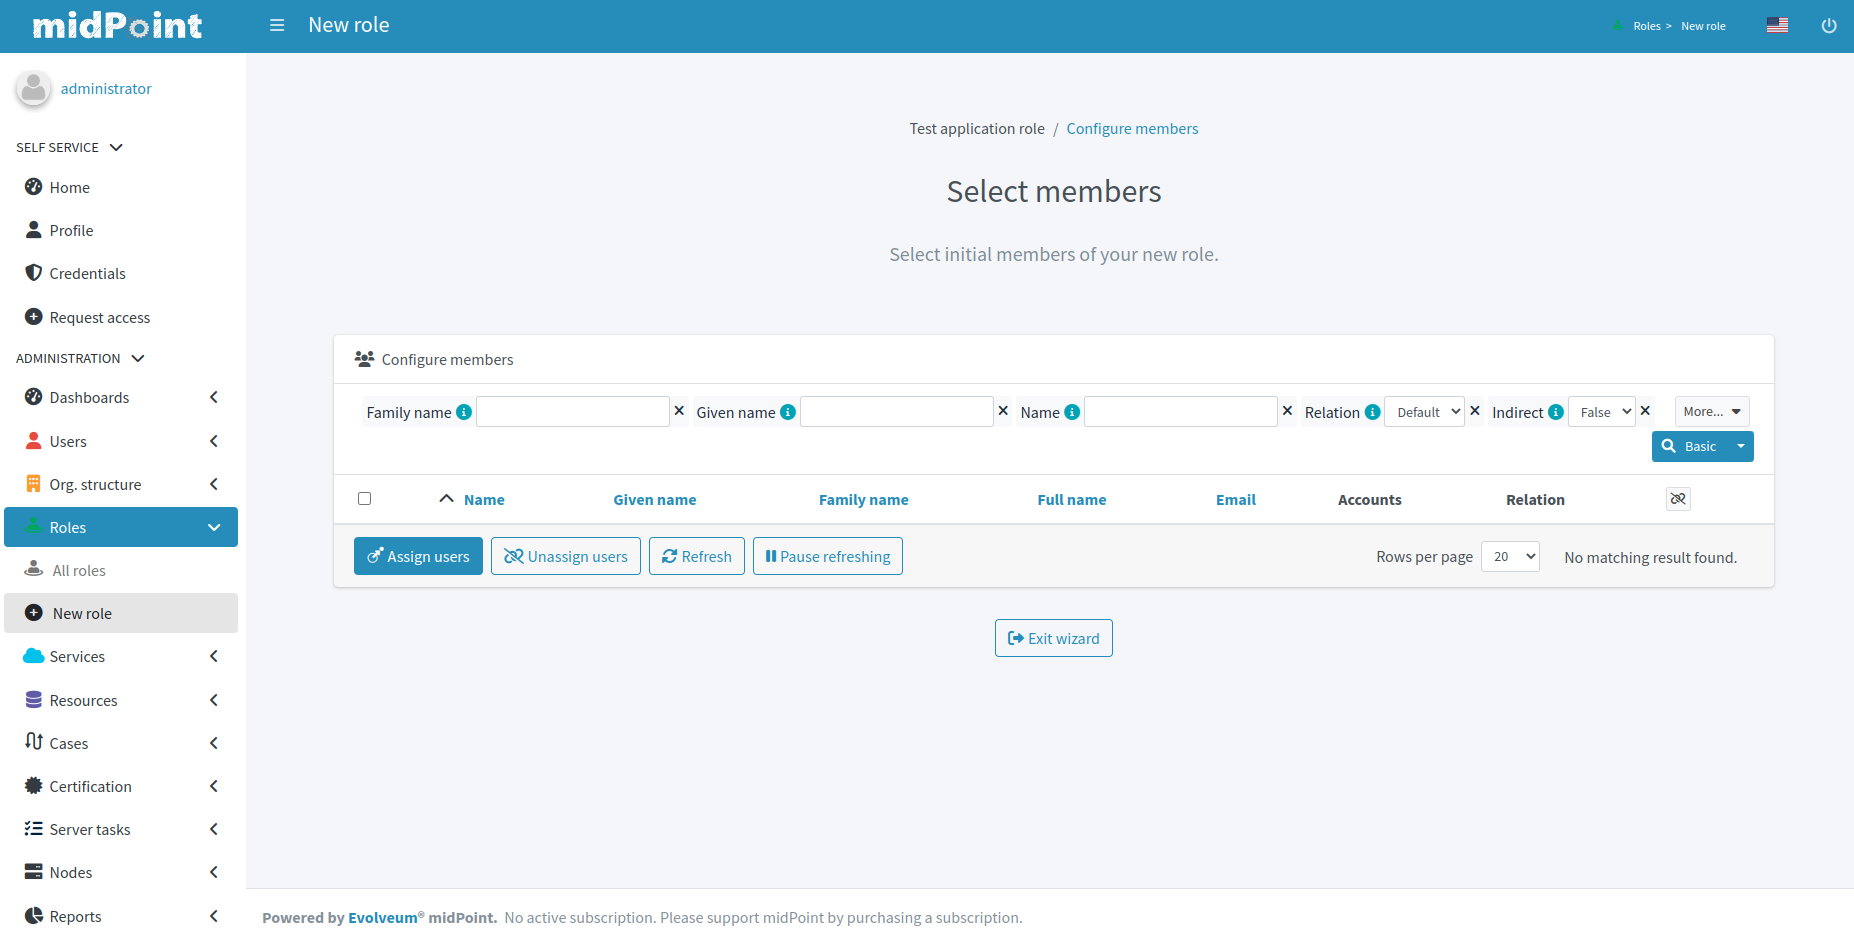Click into the Family name search field
This screenshot has height=938, width=1854.
pyautogui.click(x=572, y=412)
